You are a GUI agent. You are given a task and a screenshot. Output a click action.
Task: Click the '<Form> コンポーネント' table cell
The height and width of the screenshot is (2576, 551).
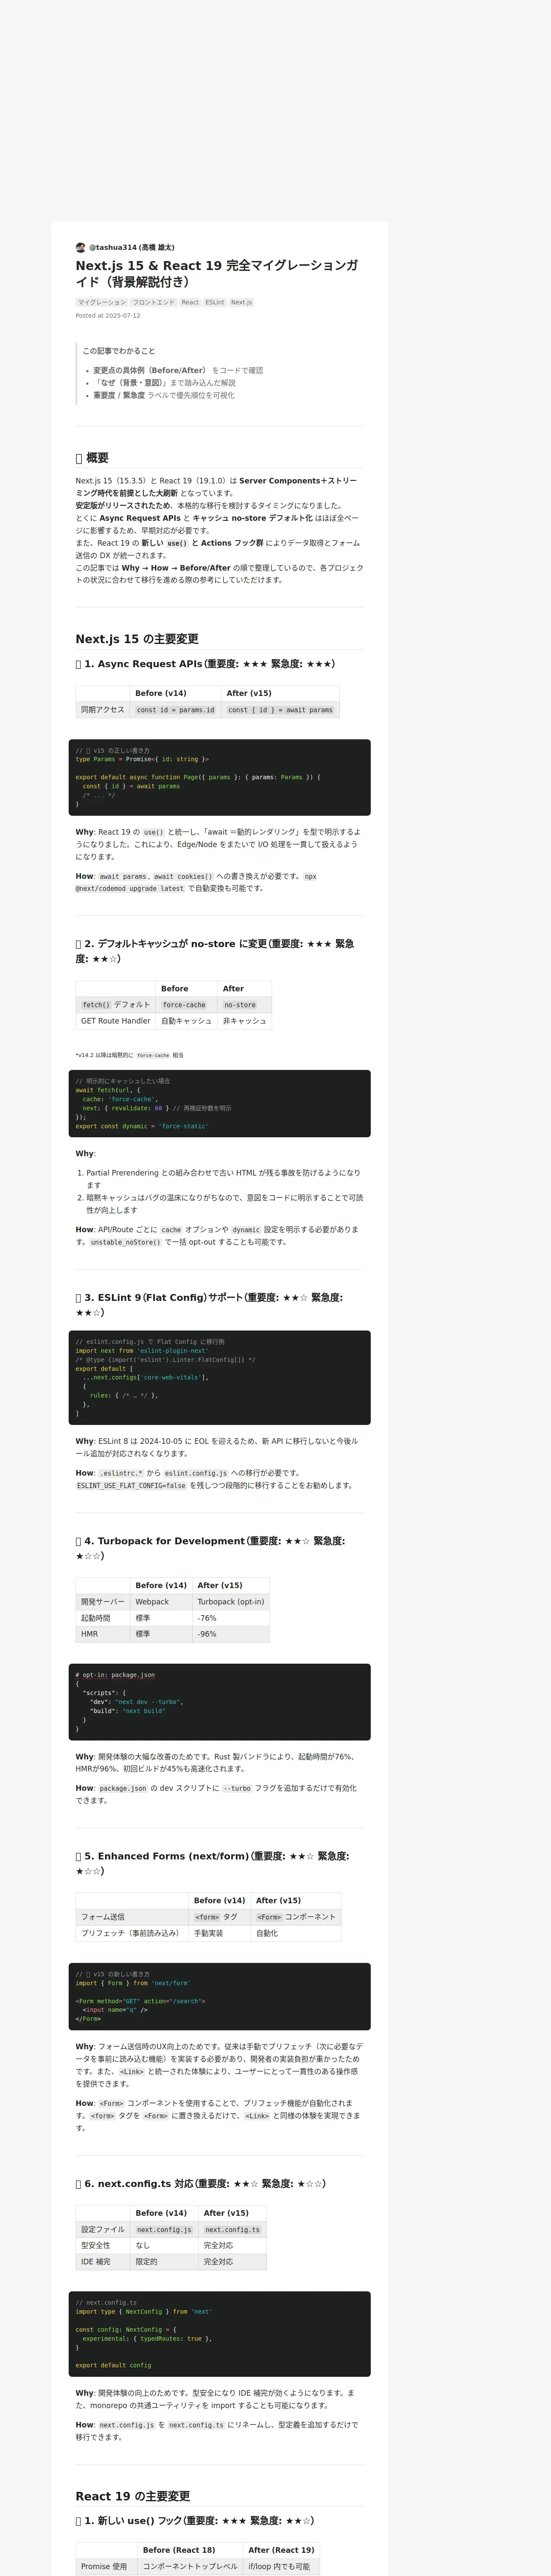tap(296, 1917)
